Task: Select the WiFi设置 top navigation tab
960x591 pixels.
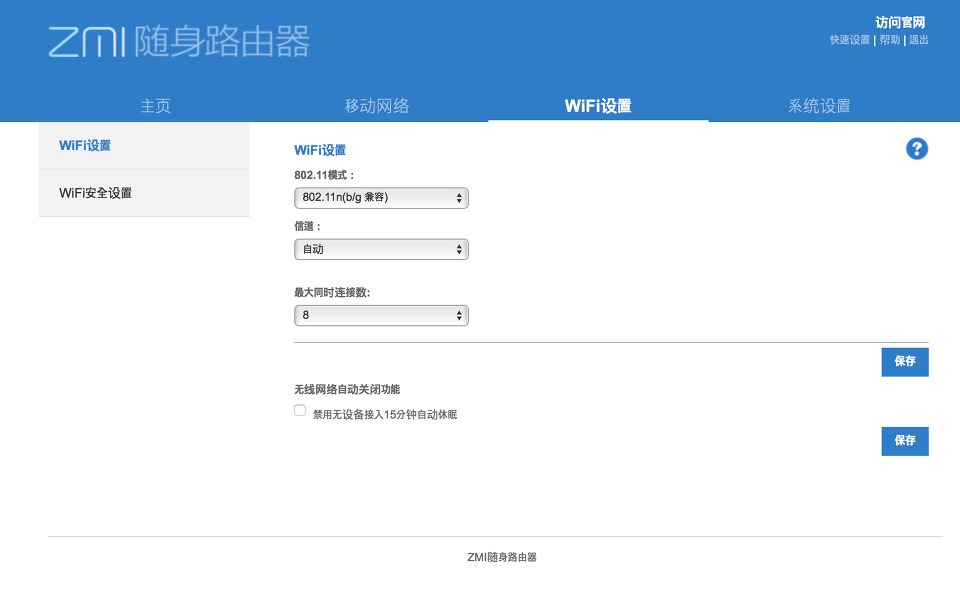Action: 598,106
